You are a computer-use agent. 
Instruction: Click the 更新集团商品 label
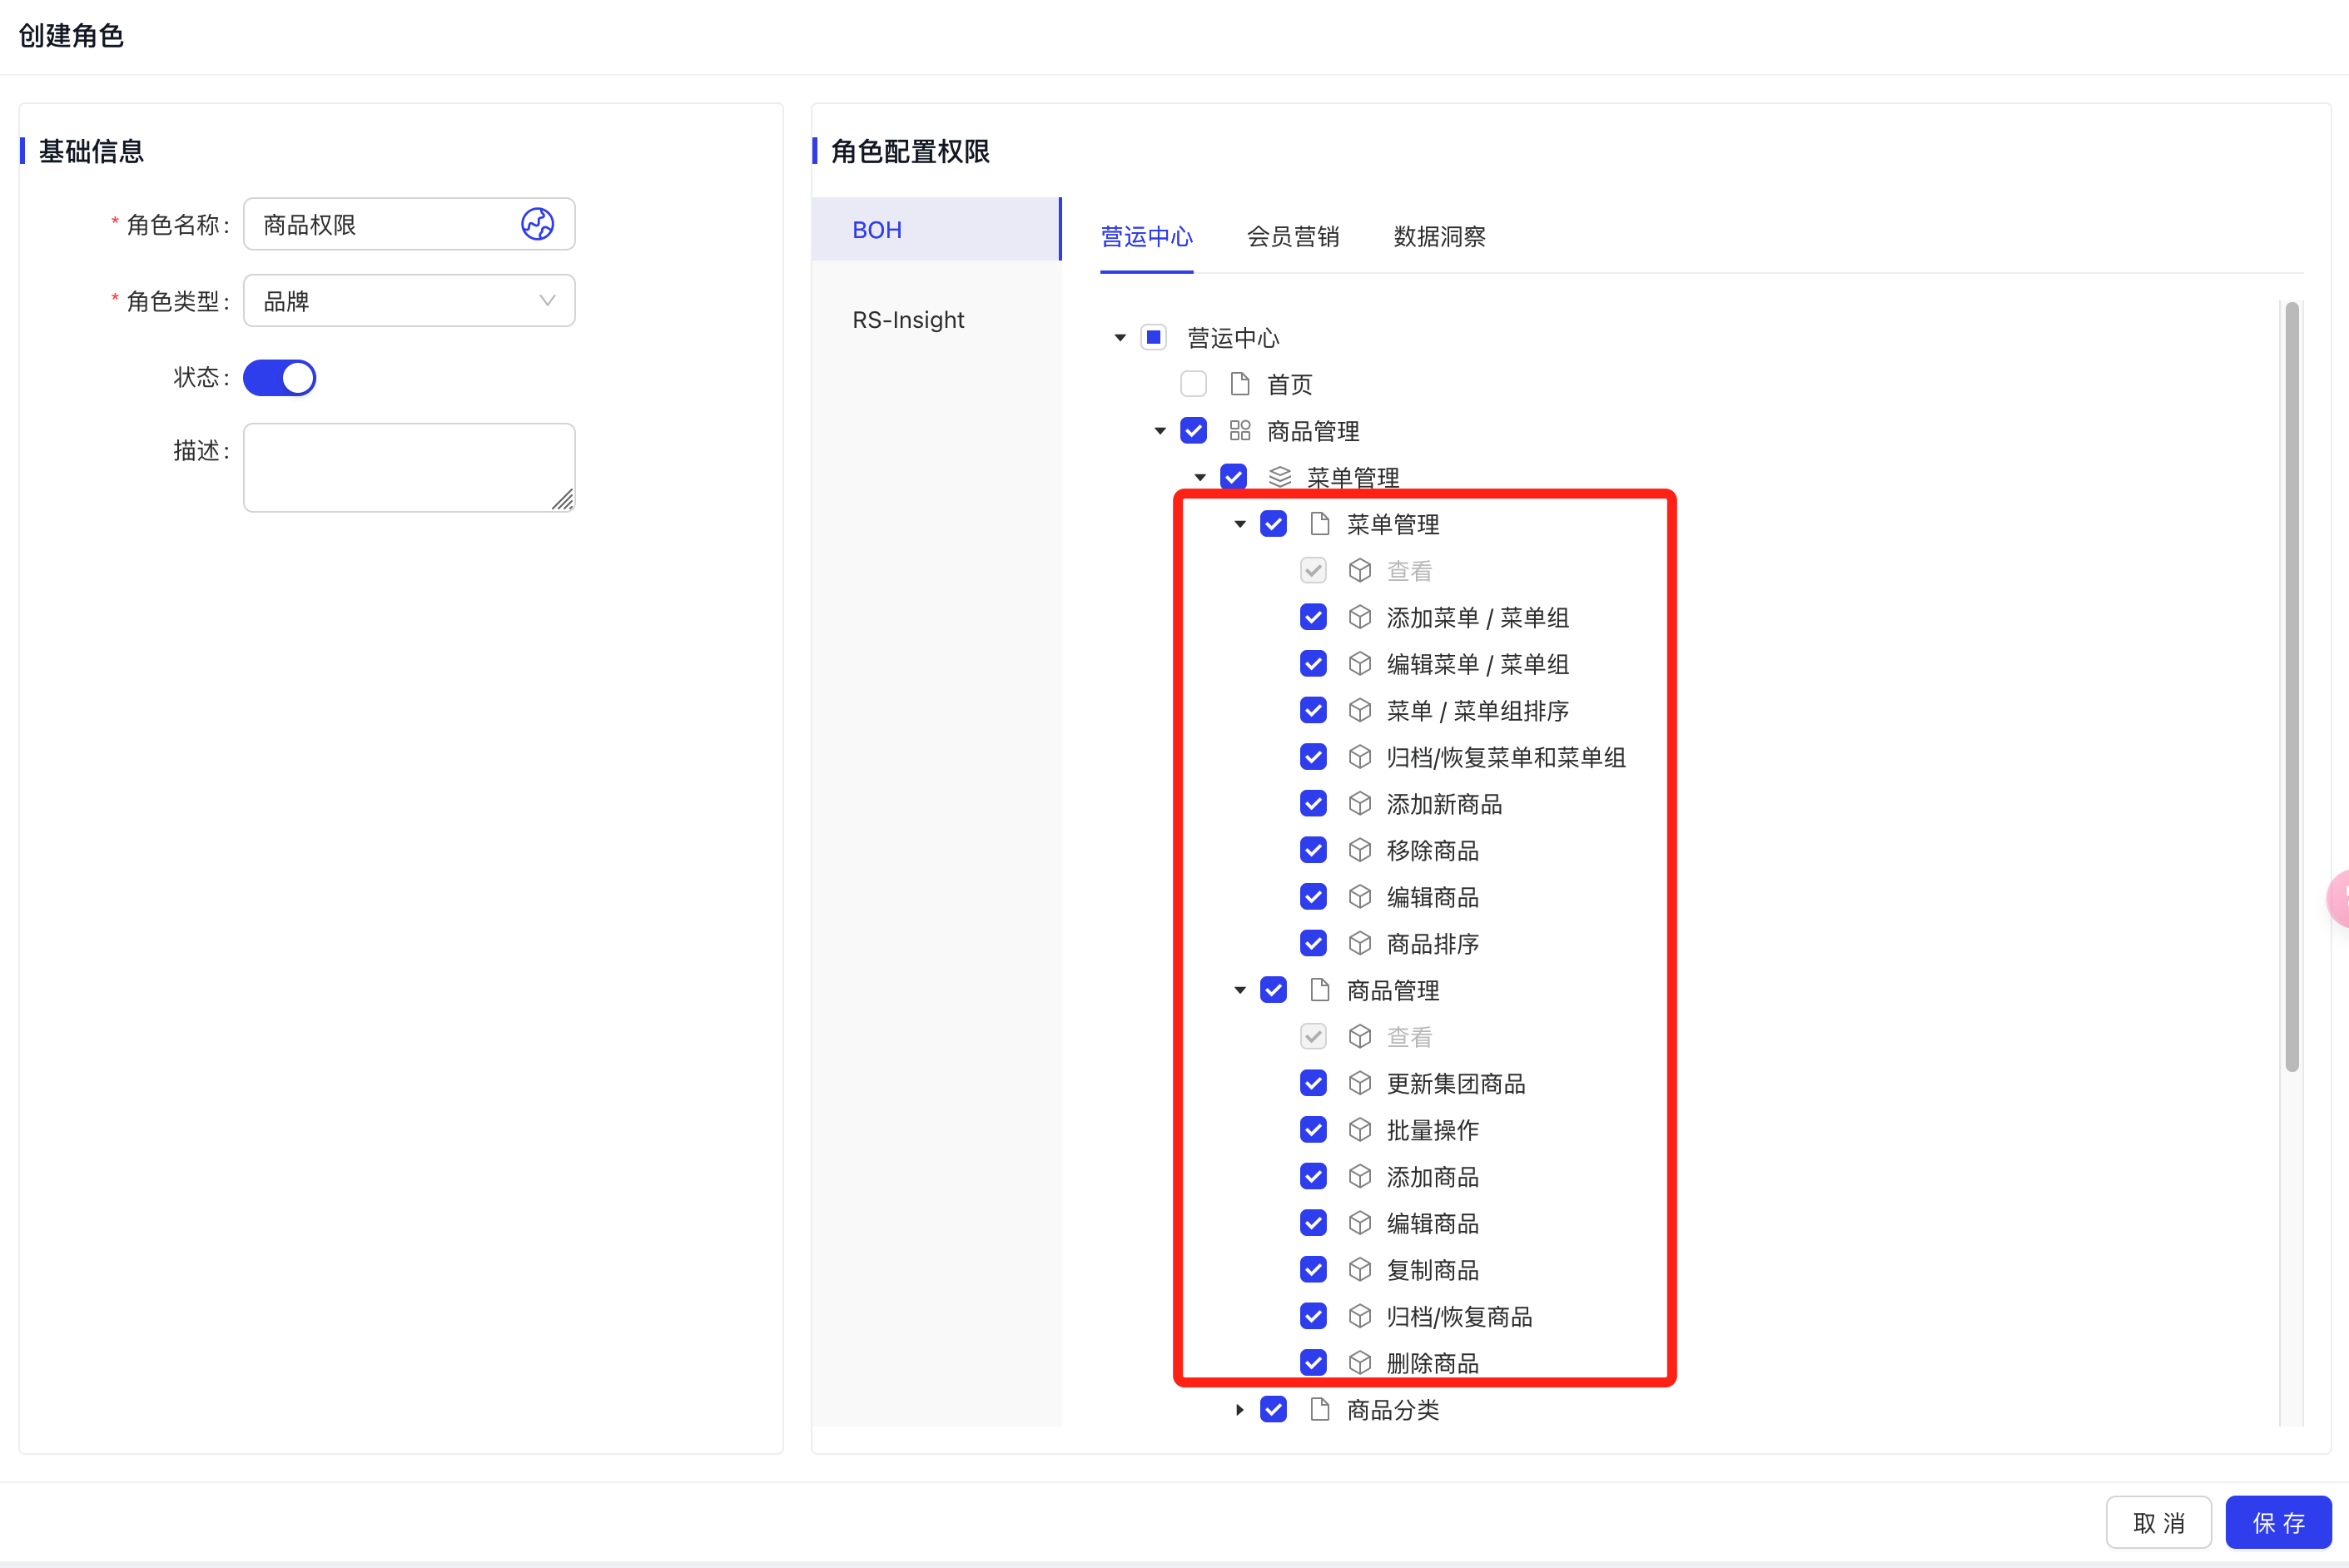[x=1455, y=1083]
